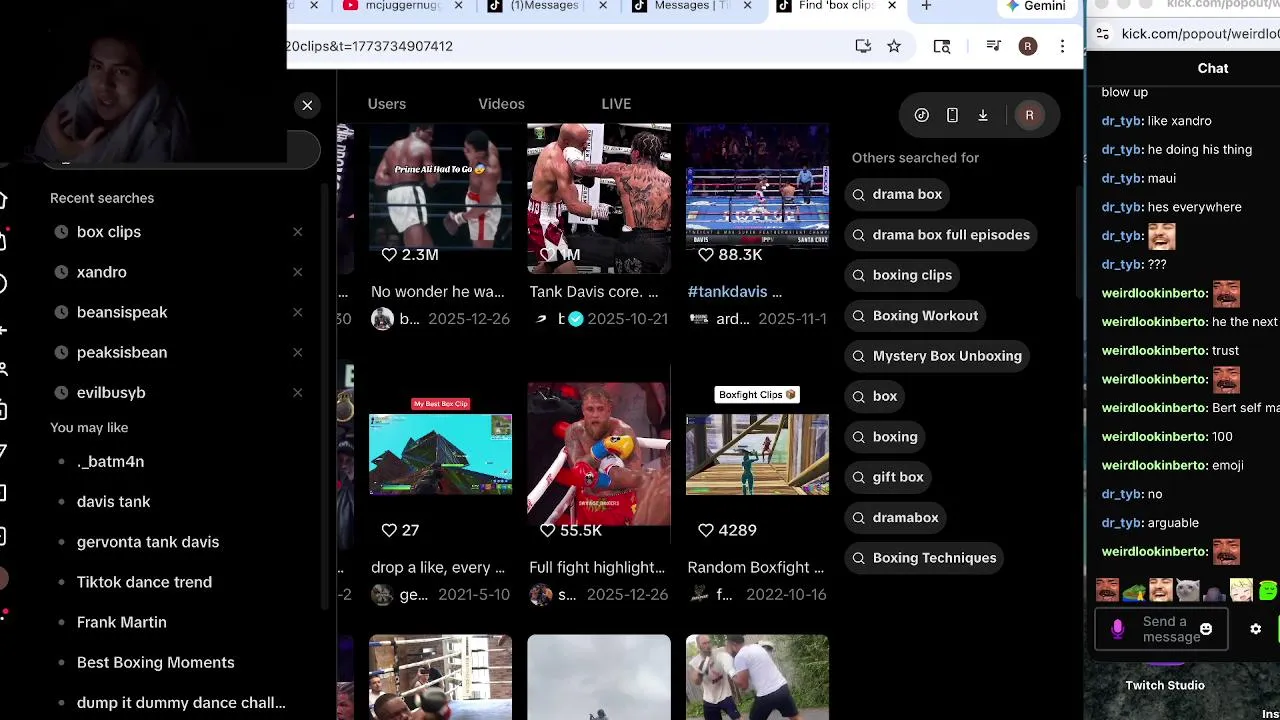Click the magnifier icon beside 'boxing'

[x=858, y=437]
